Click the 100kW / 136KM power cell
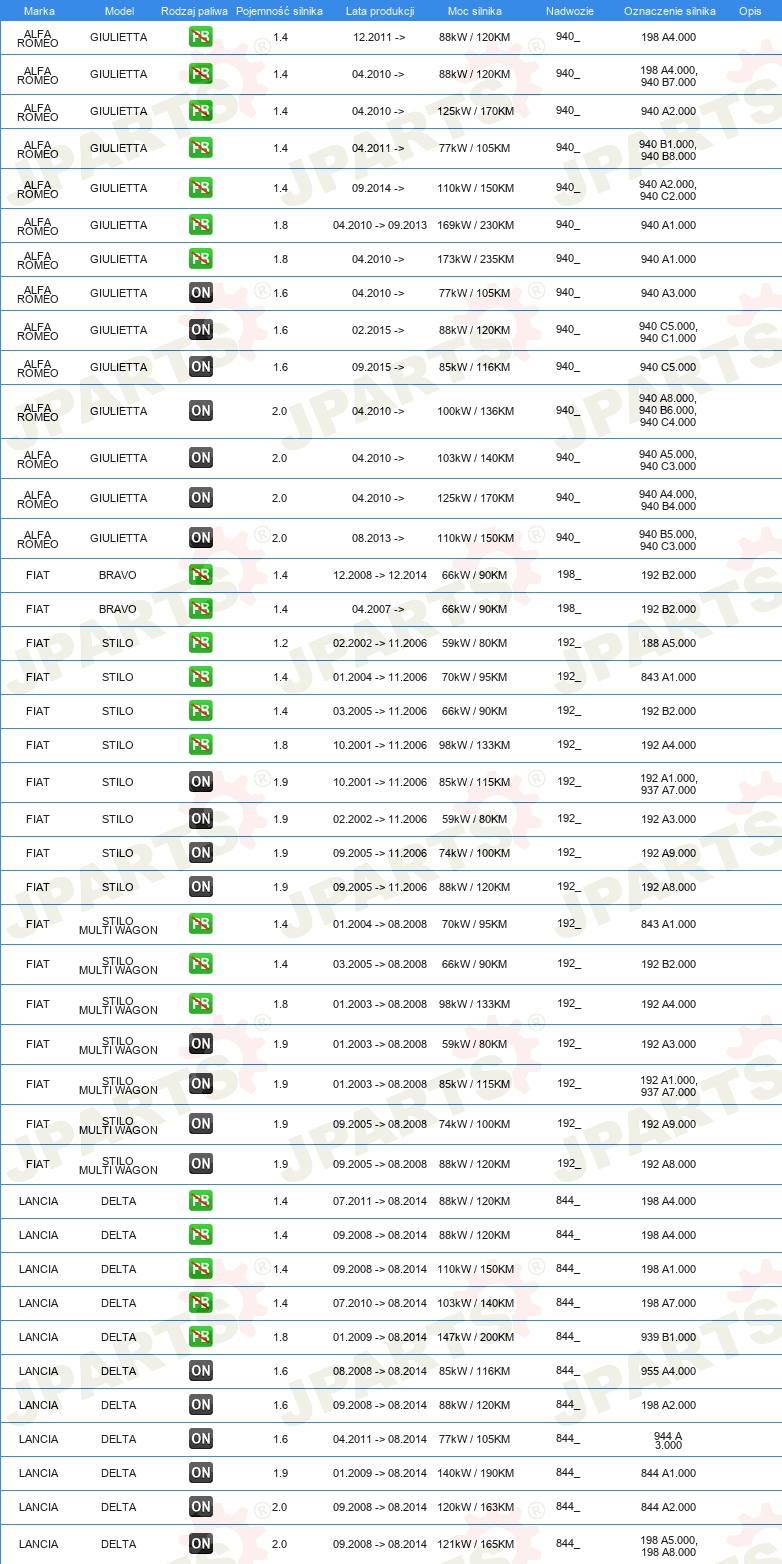Viewport: 782px width, 1564px height. (x=475, y=411)
